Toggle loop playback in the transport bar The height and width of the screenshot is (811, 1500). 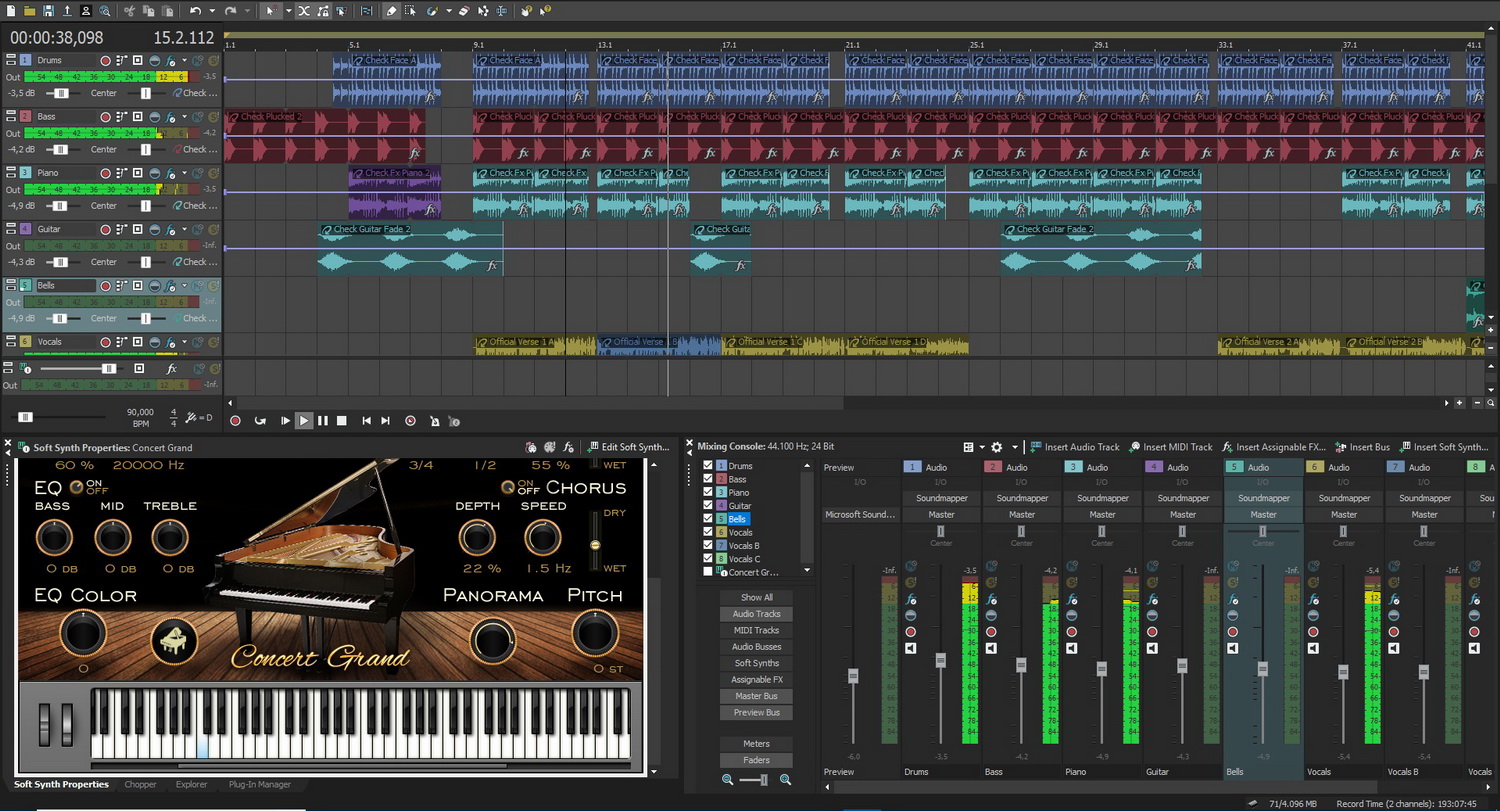260,421
